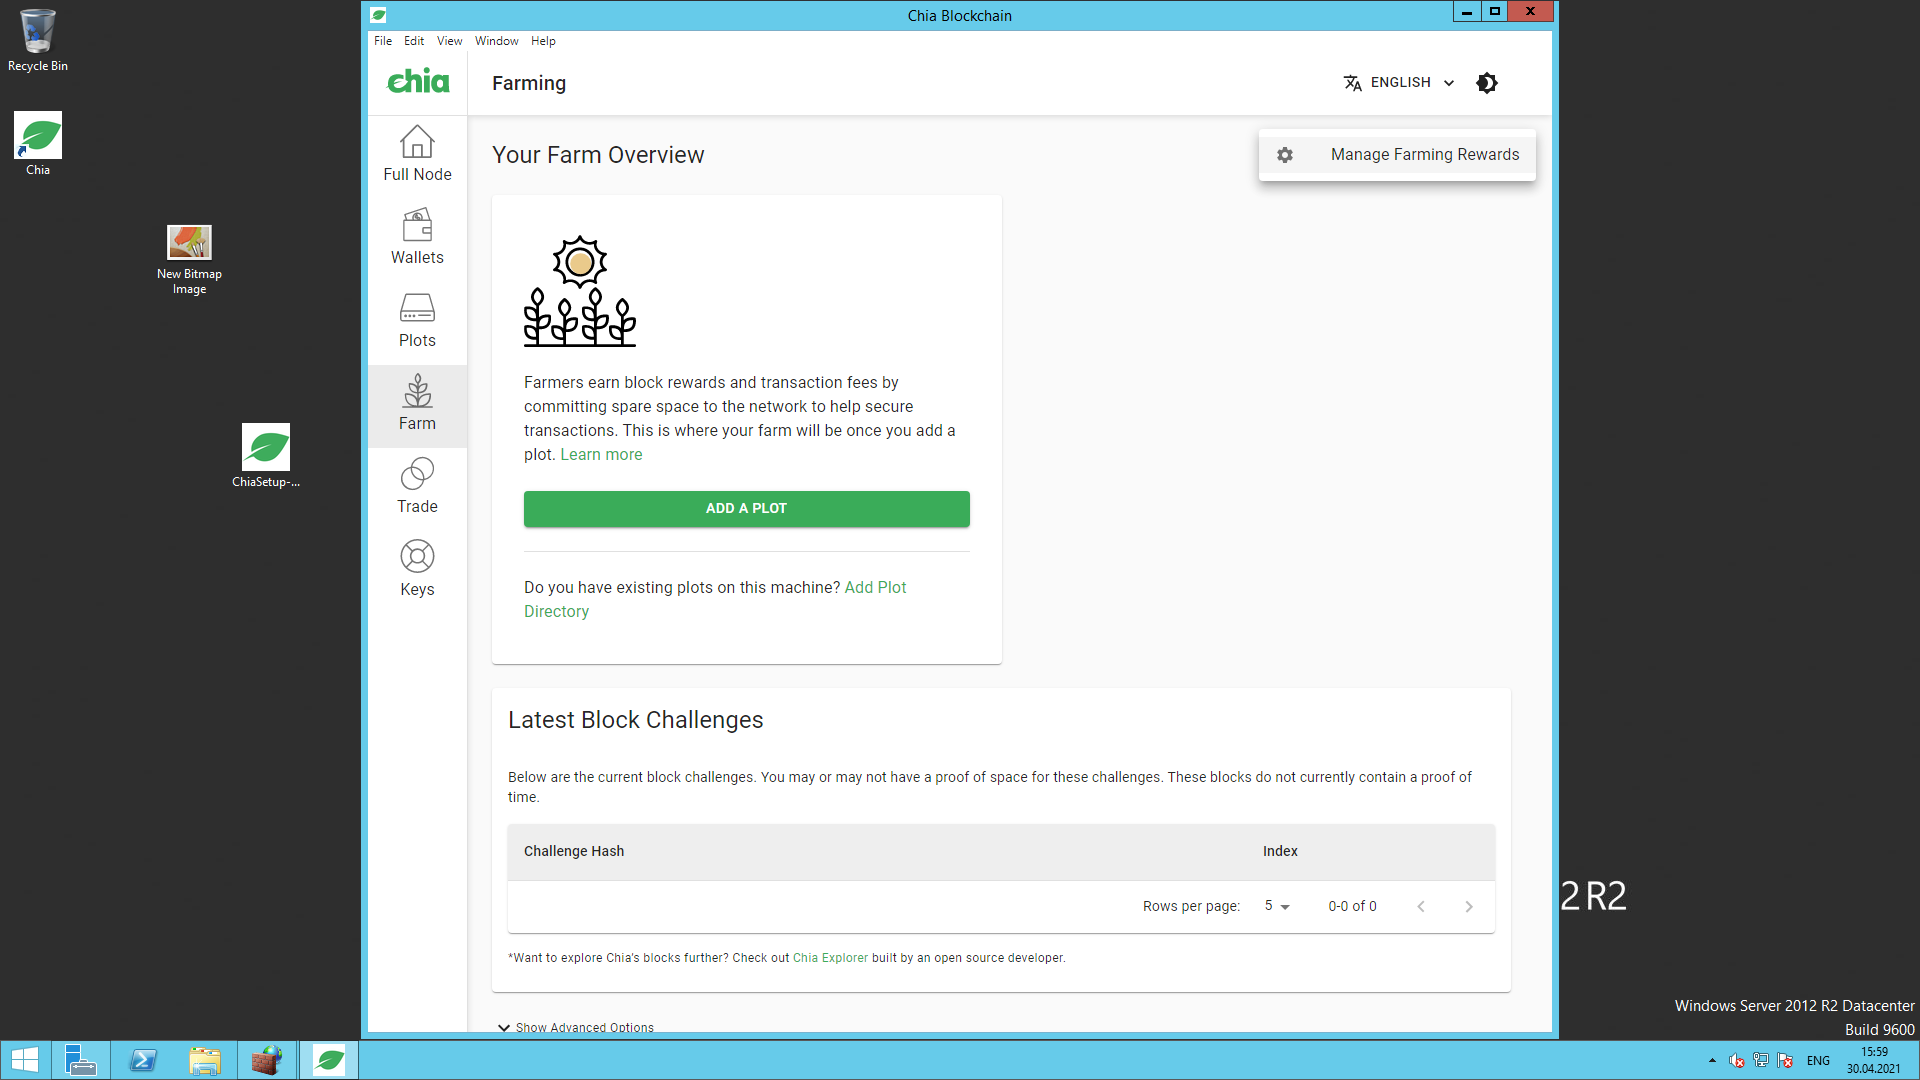Launch PowerShell from taskbar
1920x1080 pixels.
pos(143,1060)
